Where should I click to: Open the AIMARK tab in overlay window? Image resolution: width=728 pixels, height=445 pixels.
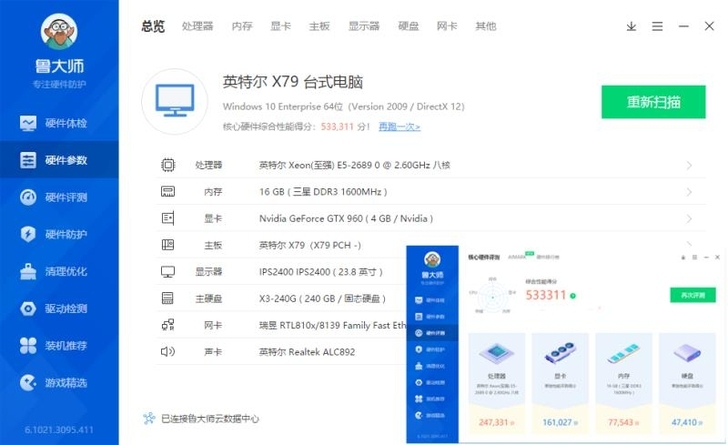[x=517, y=257]
